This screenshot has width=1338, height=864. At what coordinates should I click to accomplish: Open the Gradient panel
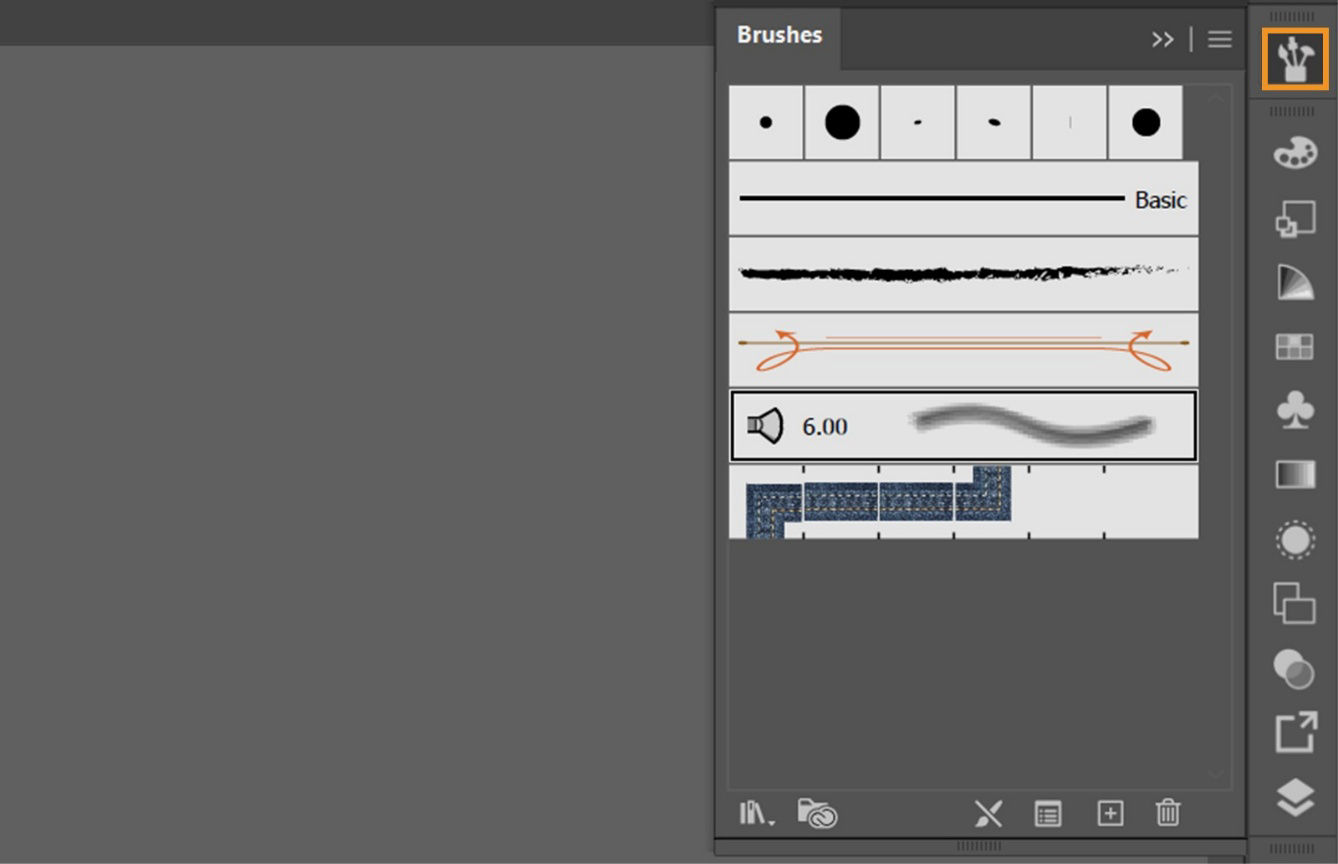[1294, 474]
